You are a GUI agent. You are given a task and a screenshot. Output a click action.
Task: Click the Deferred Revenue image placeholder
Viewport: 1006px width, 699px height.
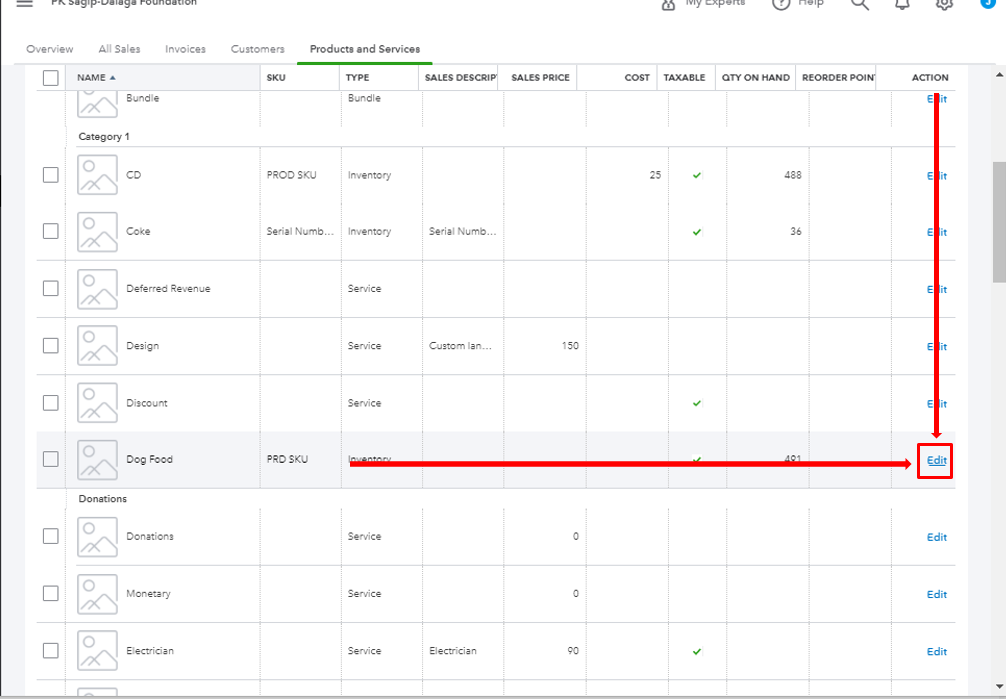(x=98, y=289)
